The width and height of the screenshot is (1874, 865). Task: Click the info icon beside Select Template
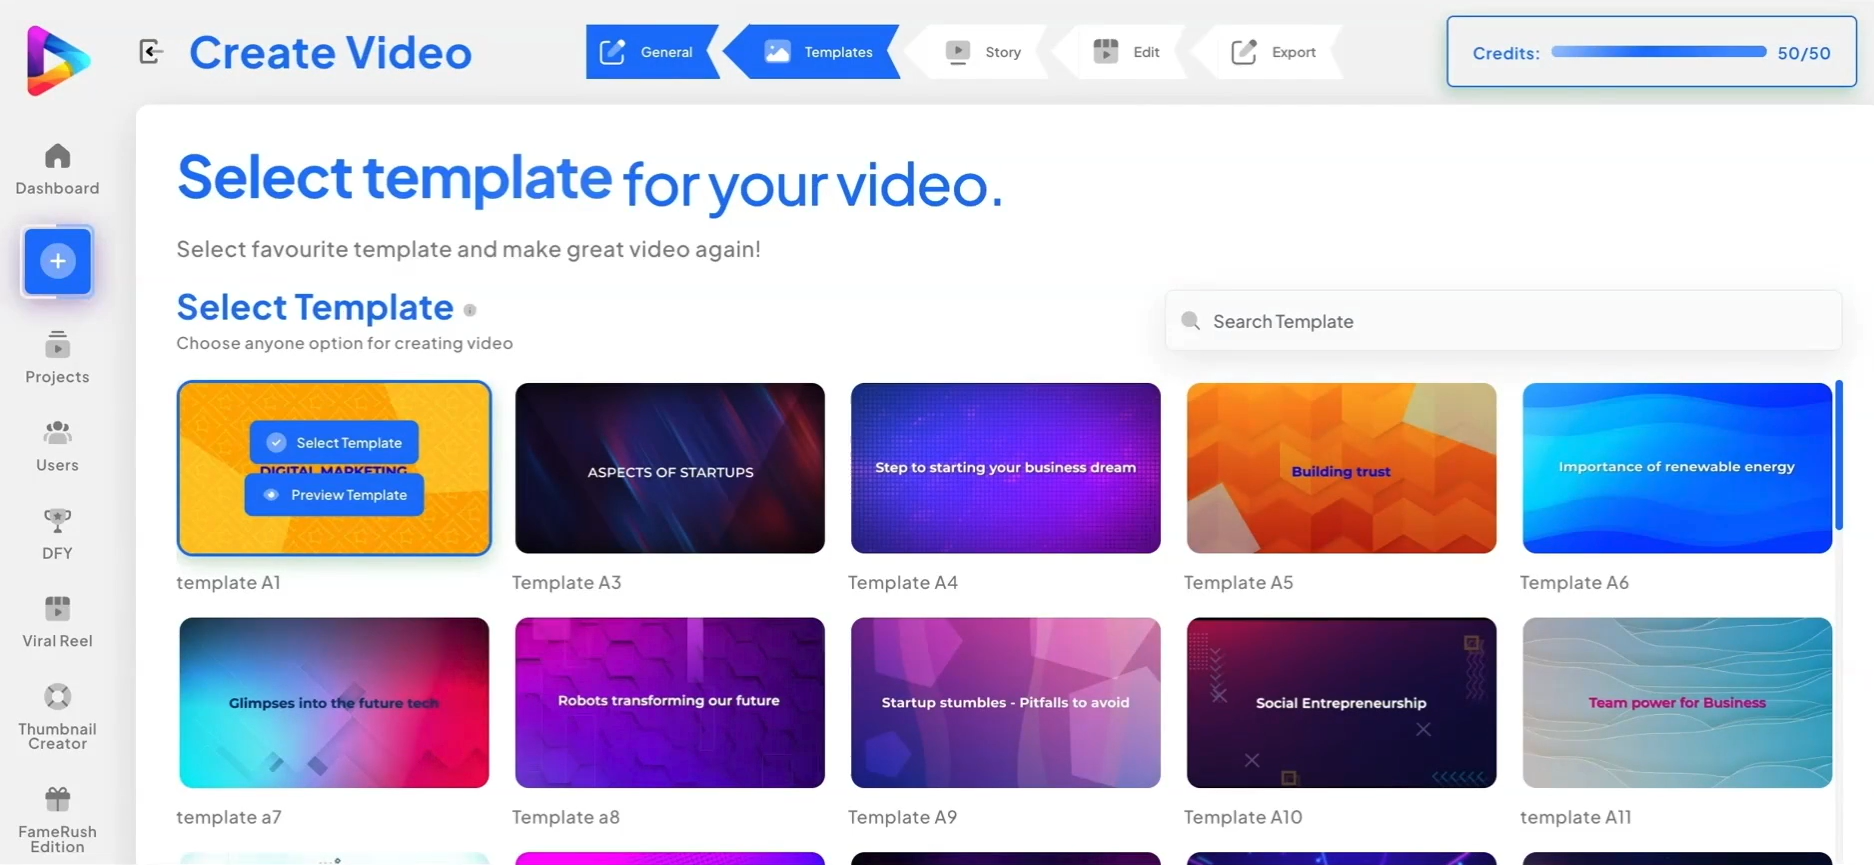470,310
